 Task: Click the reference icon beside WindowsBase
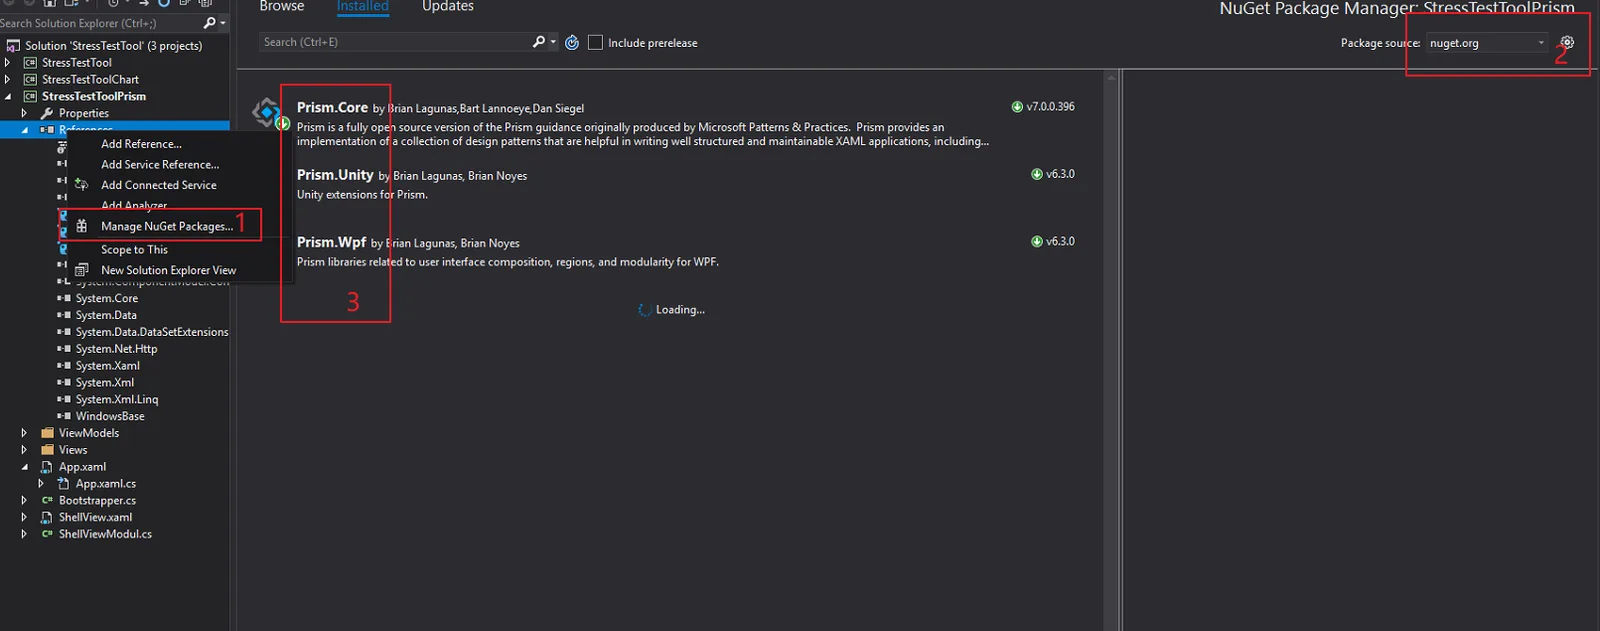pyautogui.click(x=64, y=416)
